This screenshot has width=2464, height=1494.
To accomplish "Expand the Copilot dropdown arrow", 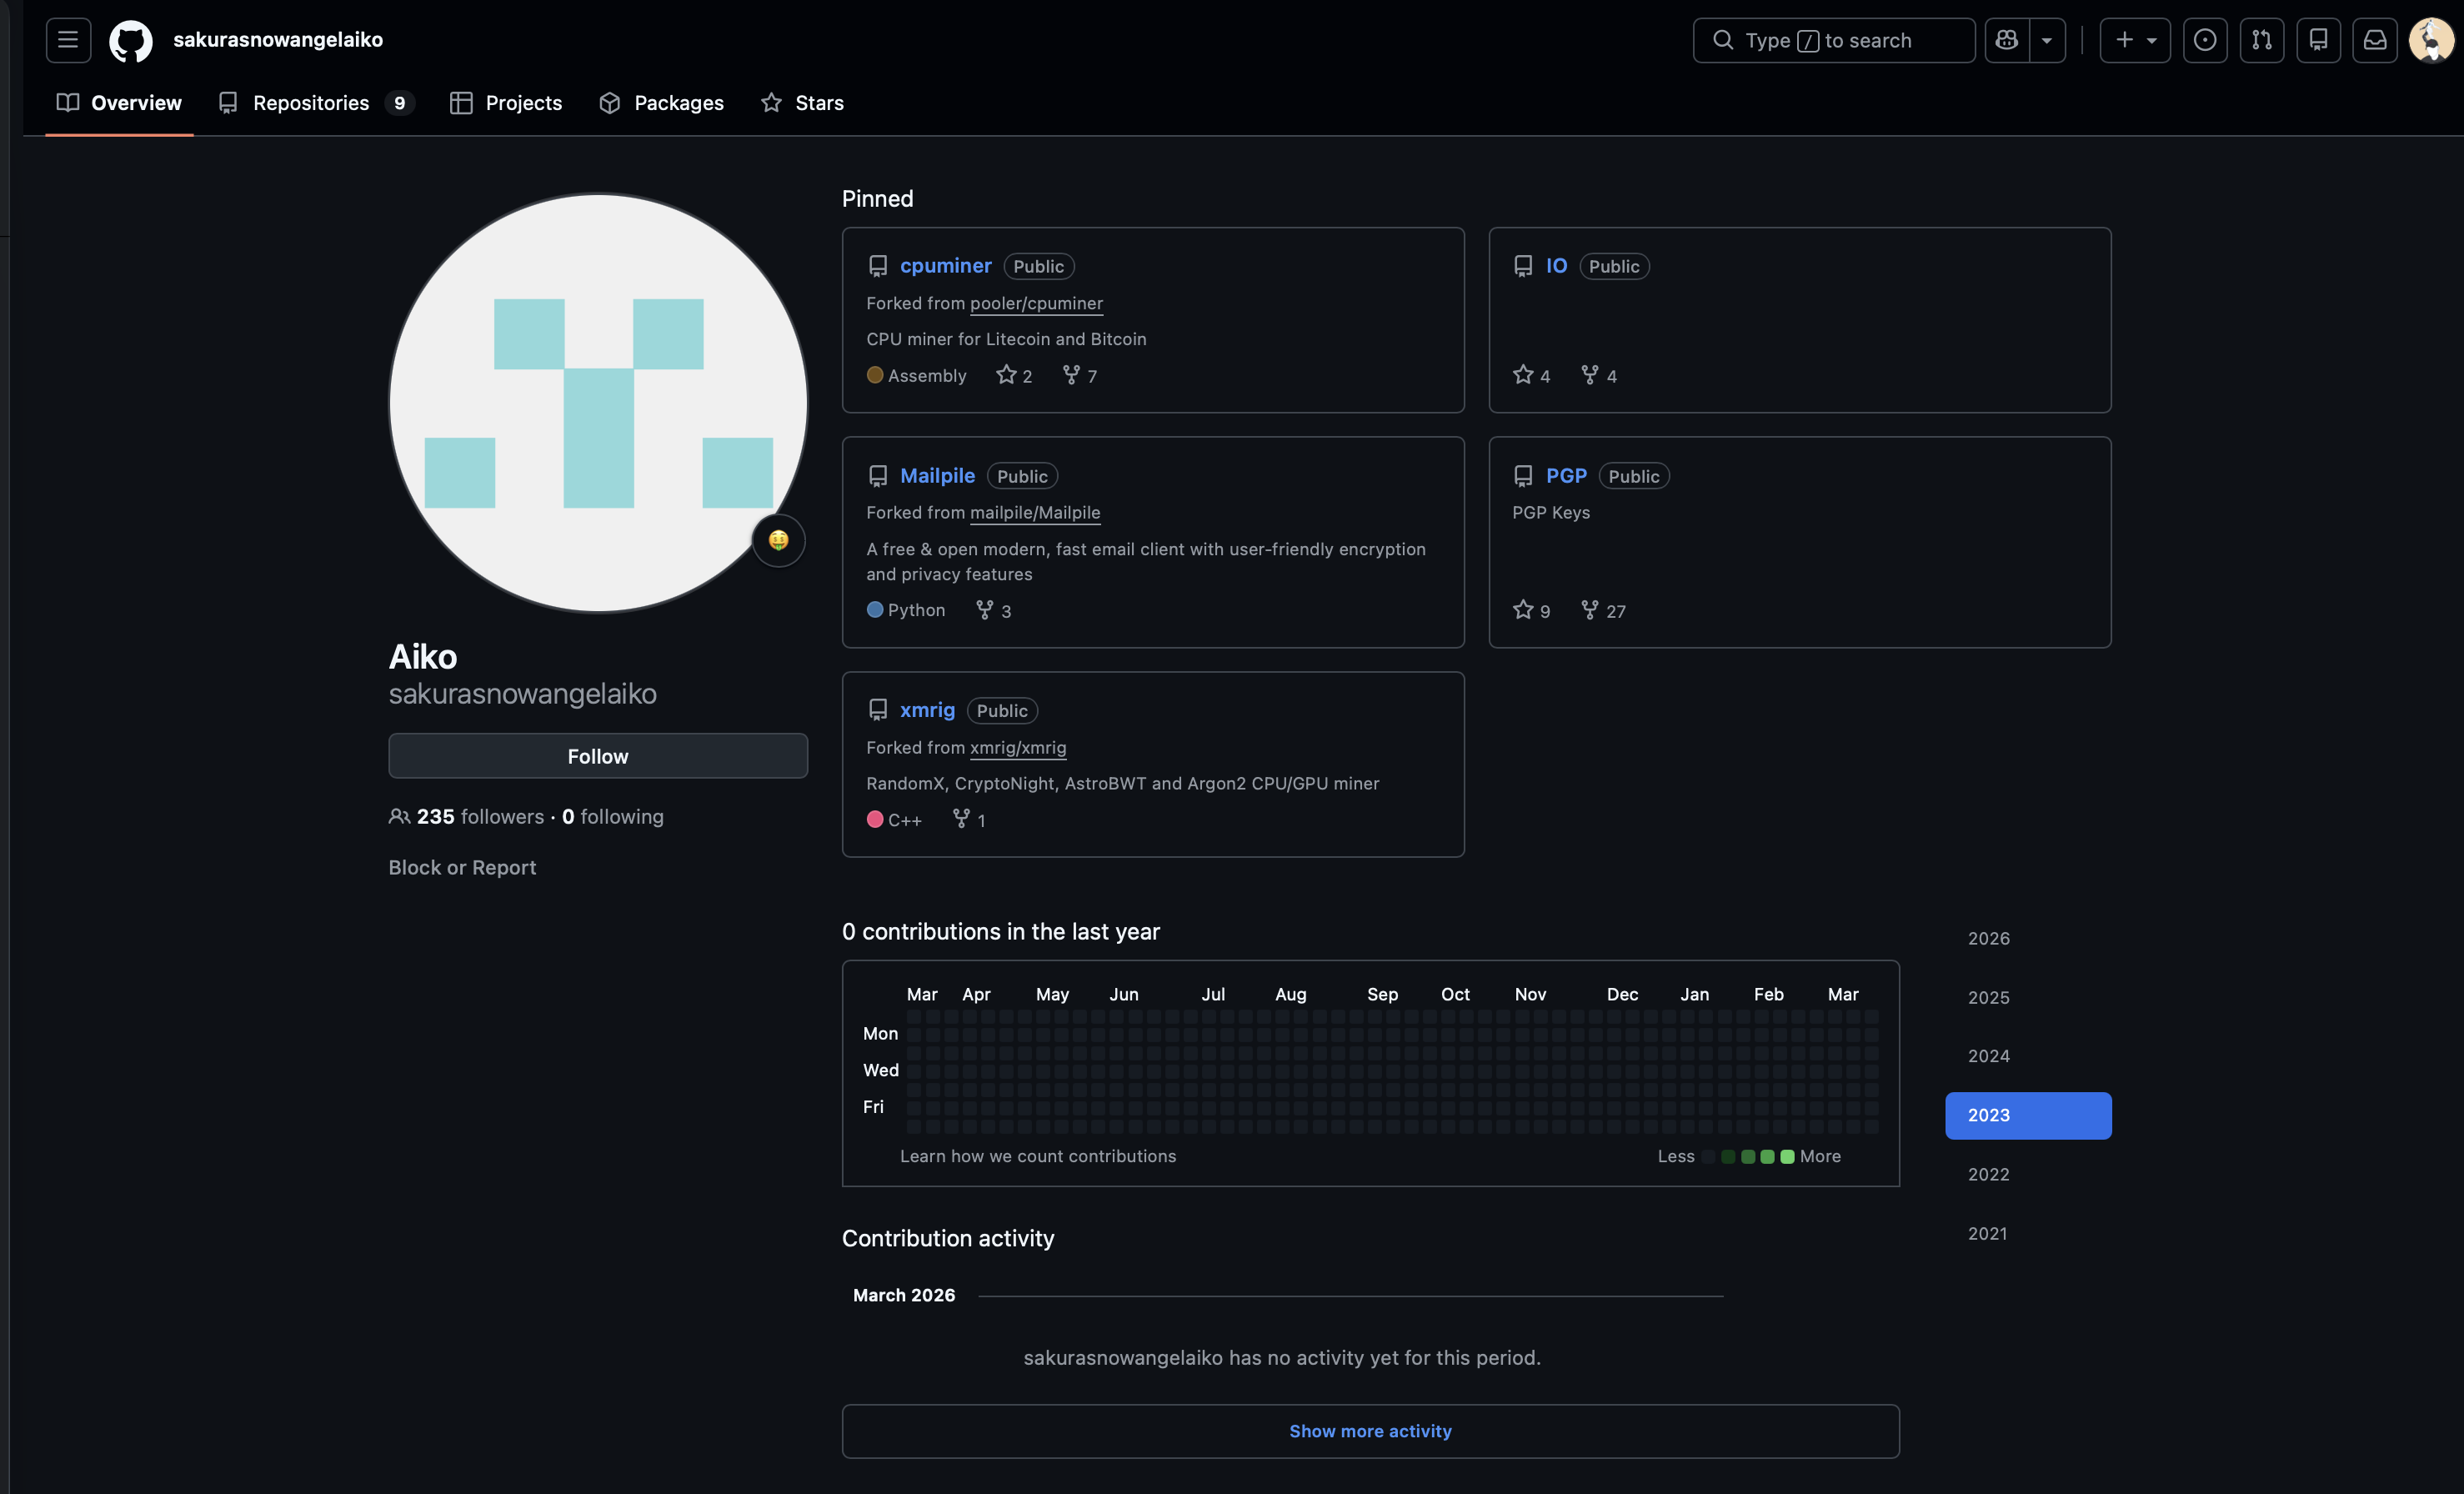I will point(2047,40).
